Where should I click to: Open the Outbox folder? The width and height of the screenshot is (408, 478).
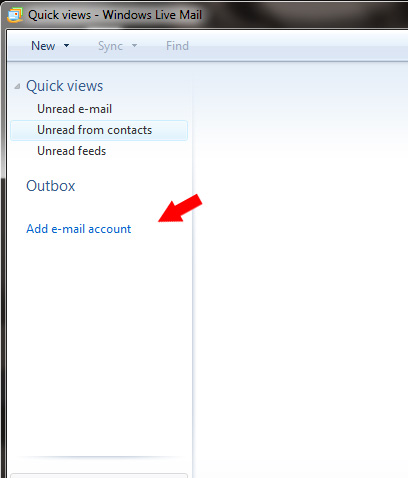[x=51, y=186]
